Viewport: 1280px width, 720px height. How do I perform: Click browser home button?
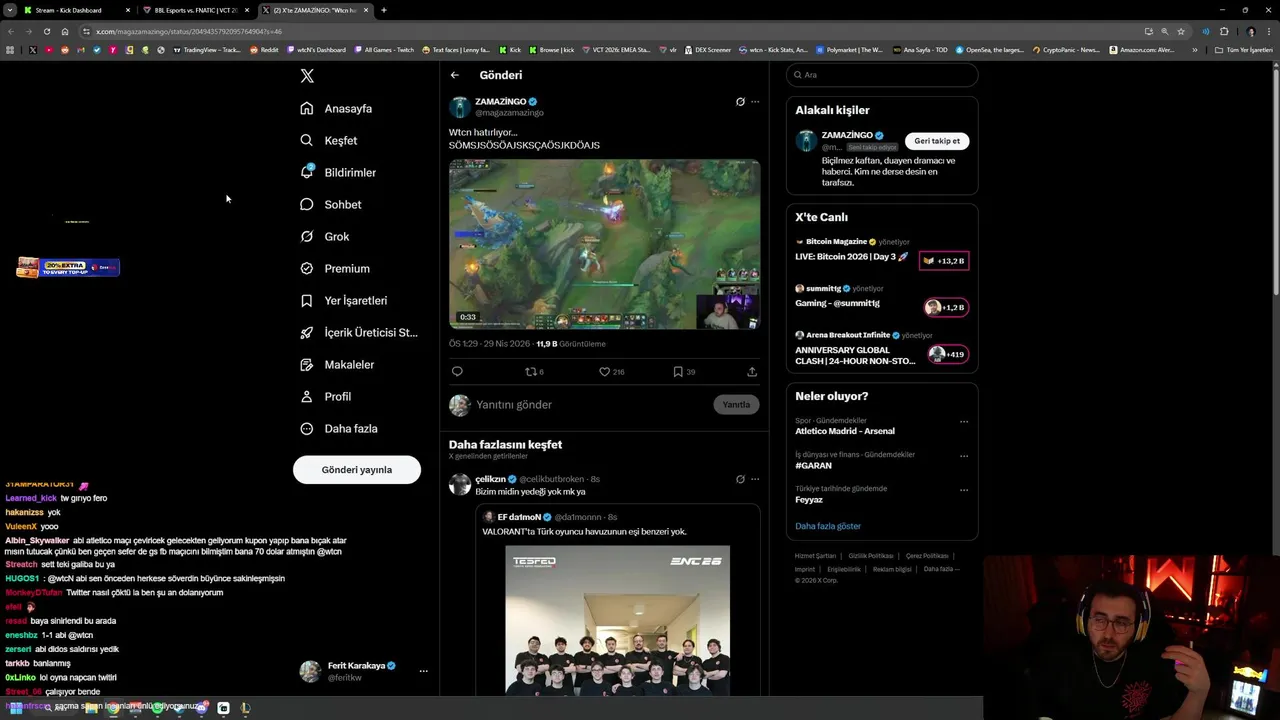(x=65, y=31)
